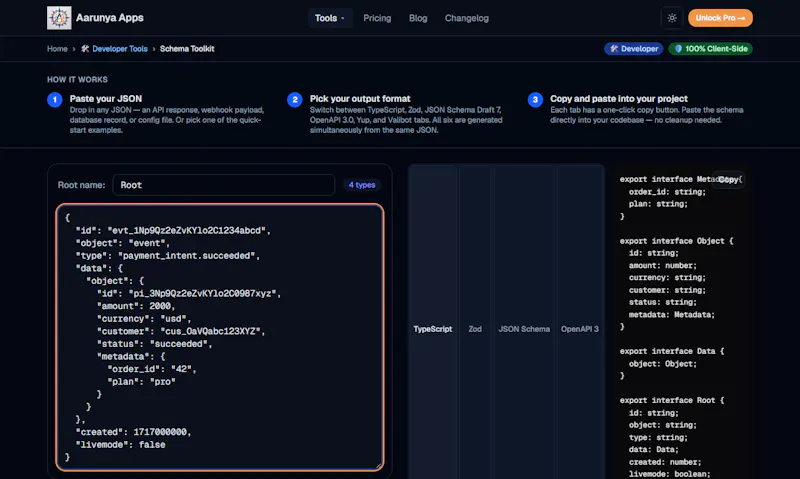Open the Tools dropdown menu
Viewport: 800px width, 479px height.
[330, 18]
